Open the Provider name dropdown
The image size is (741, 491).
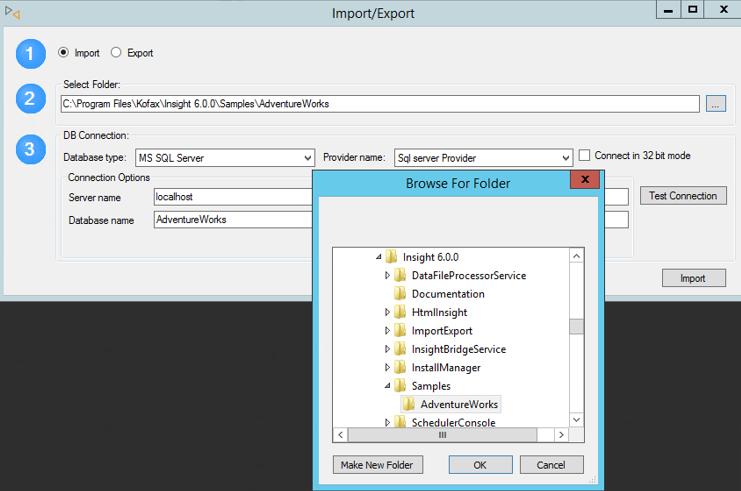click(x=483, y=158)
